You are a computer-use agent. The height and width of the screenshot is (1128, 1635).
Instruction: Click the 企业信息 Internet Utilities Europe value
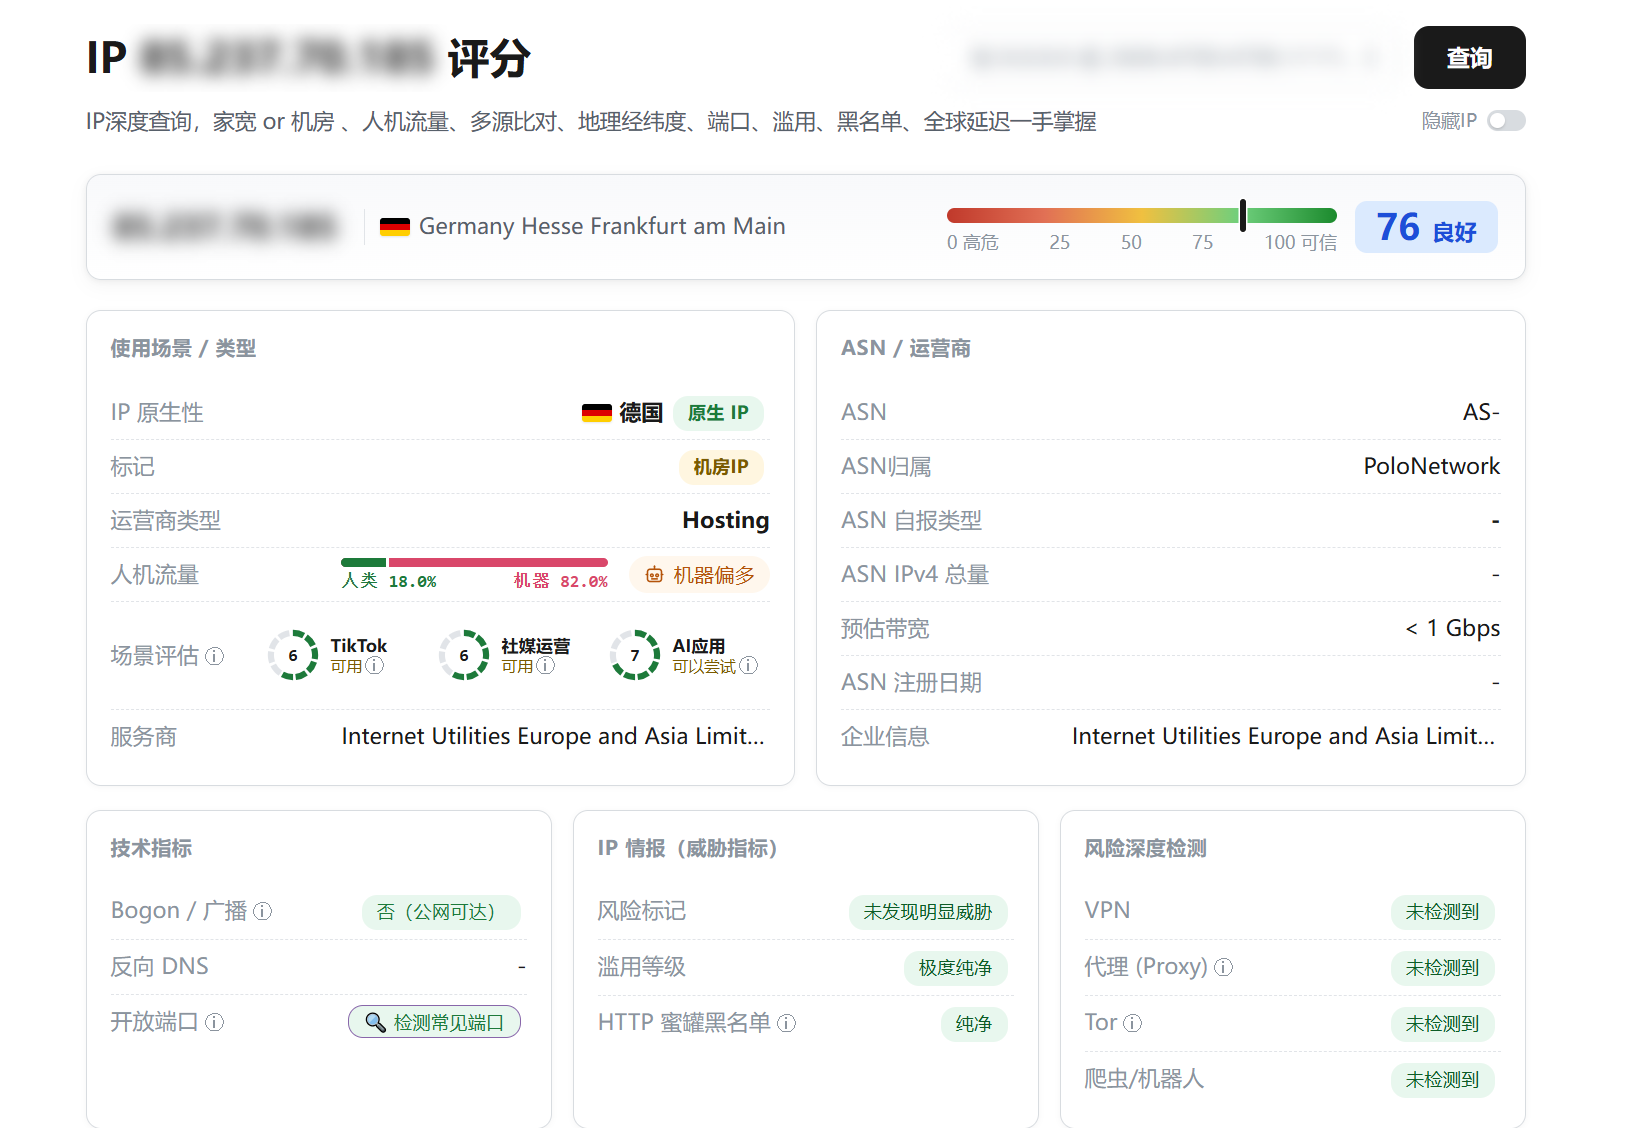1284,736
